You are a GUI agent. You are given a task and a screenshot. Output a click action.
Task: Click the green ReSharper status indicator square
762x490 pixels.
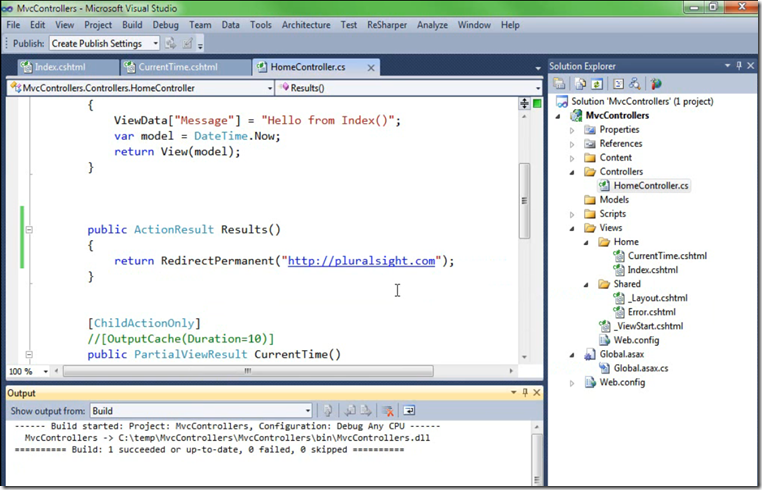click(537, 103)
